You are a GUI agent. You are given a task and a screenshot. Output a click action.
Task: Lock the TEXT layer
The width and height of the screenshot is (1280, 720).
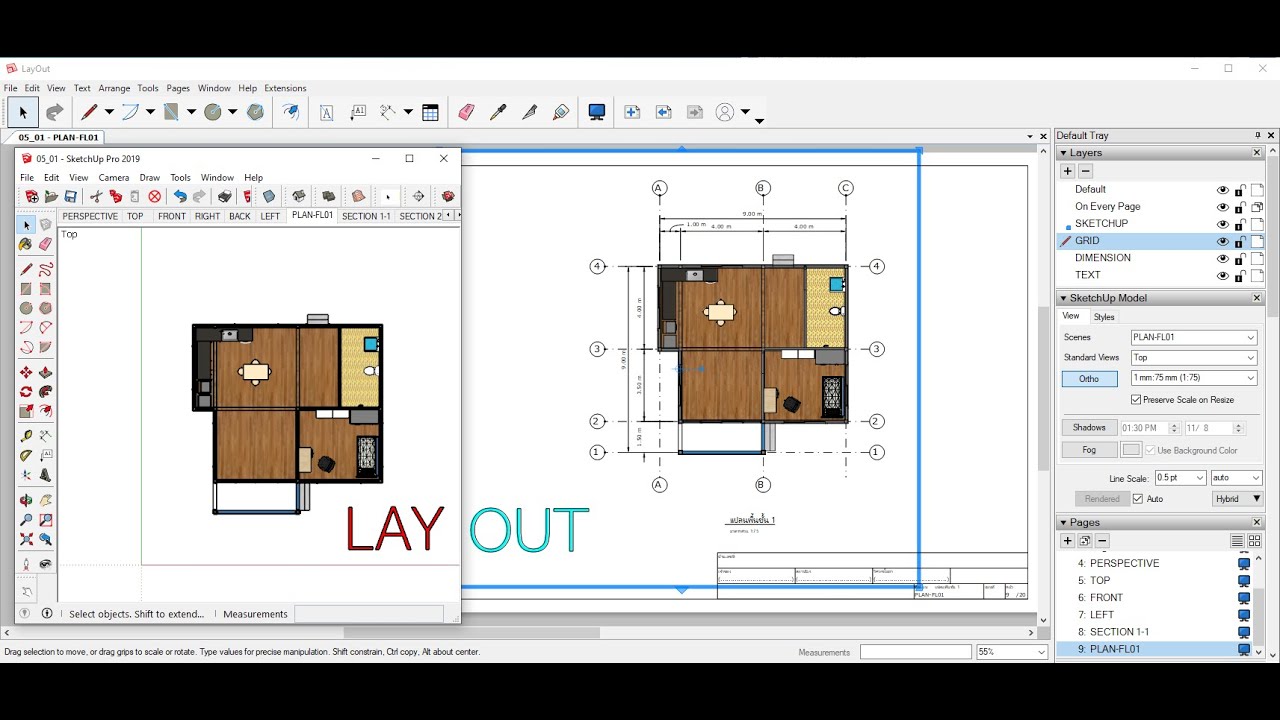click(1240, 275)
